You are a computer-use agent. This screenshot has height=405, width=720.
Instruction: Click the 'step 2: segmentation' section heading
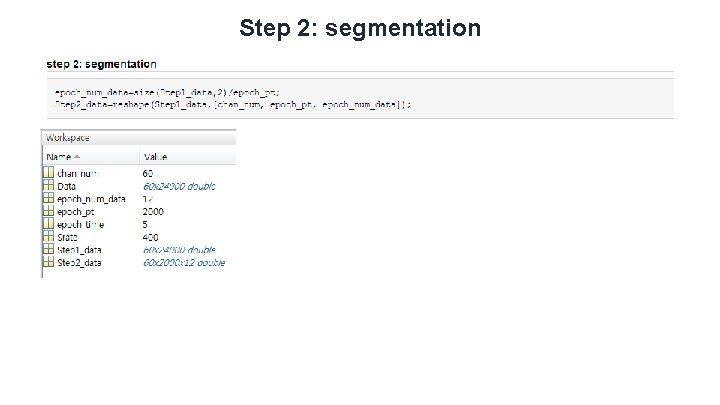tap(101, 64)
